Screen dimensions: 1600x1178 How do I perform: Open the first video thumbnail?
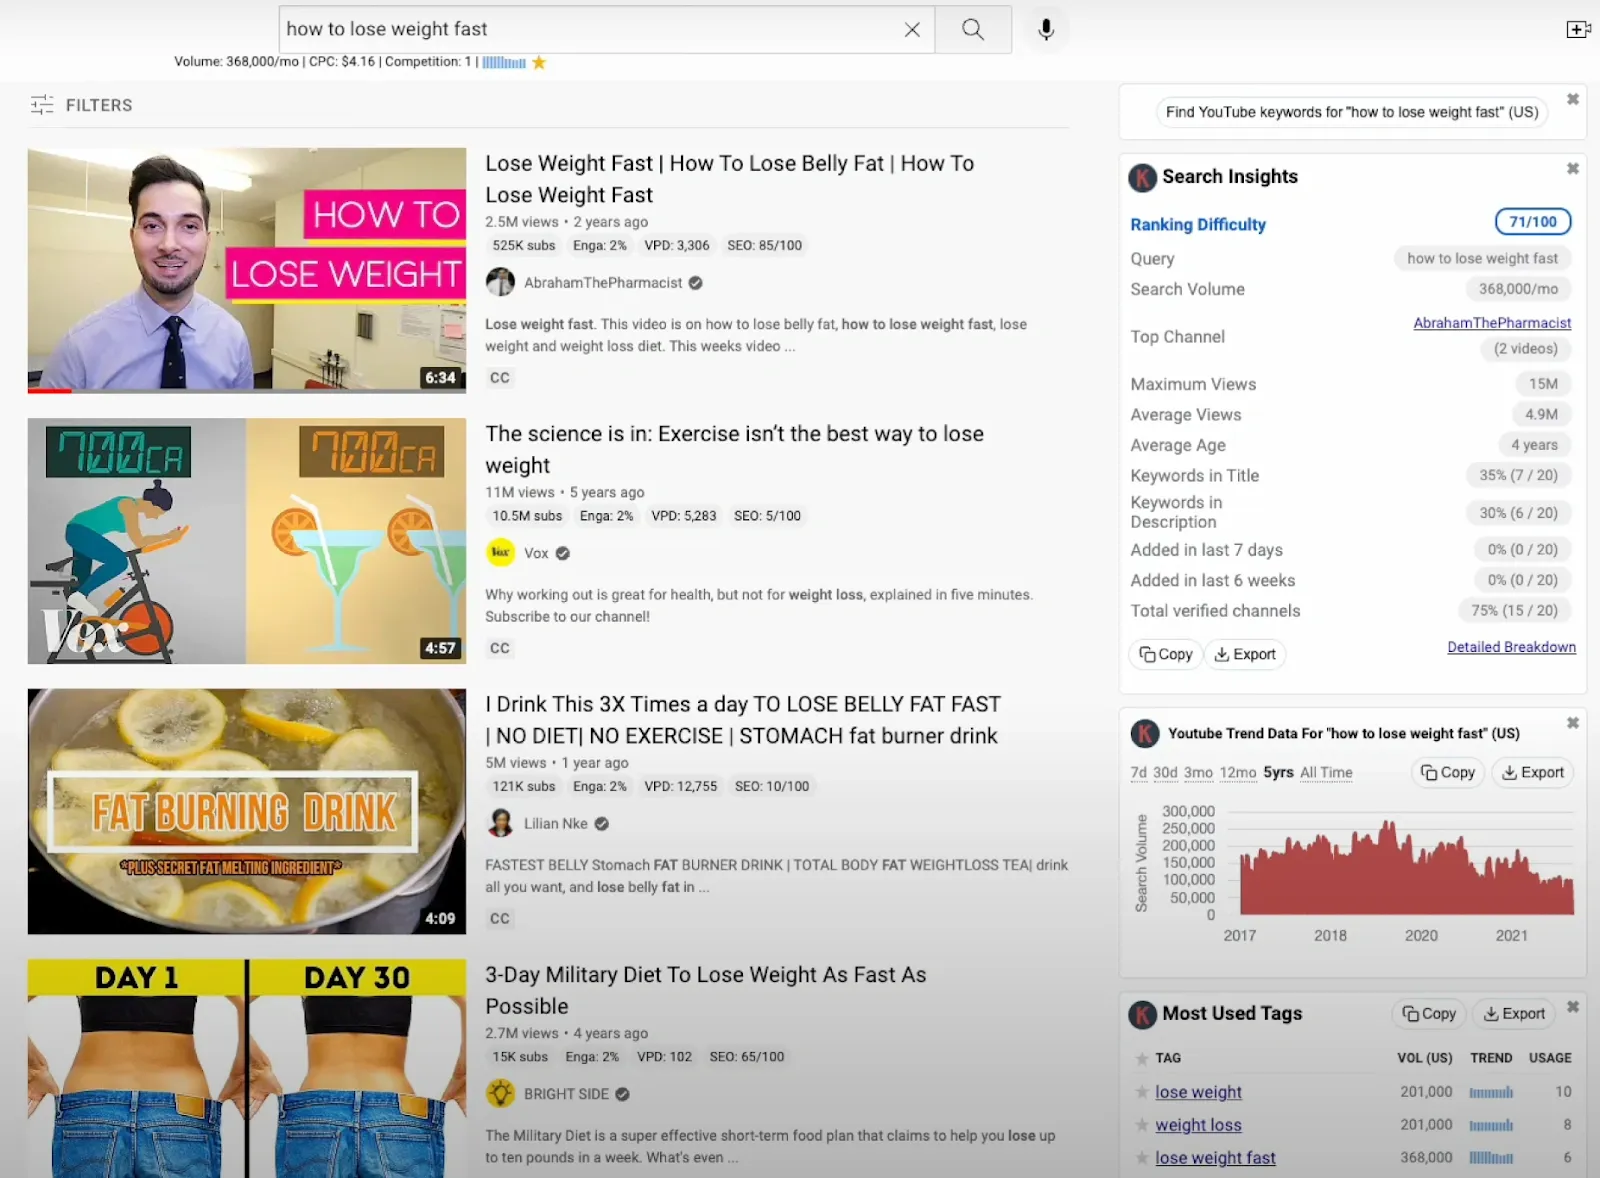(x=246, y=271)
